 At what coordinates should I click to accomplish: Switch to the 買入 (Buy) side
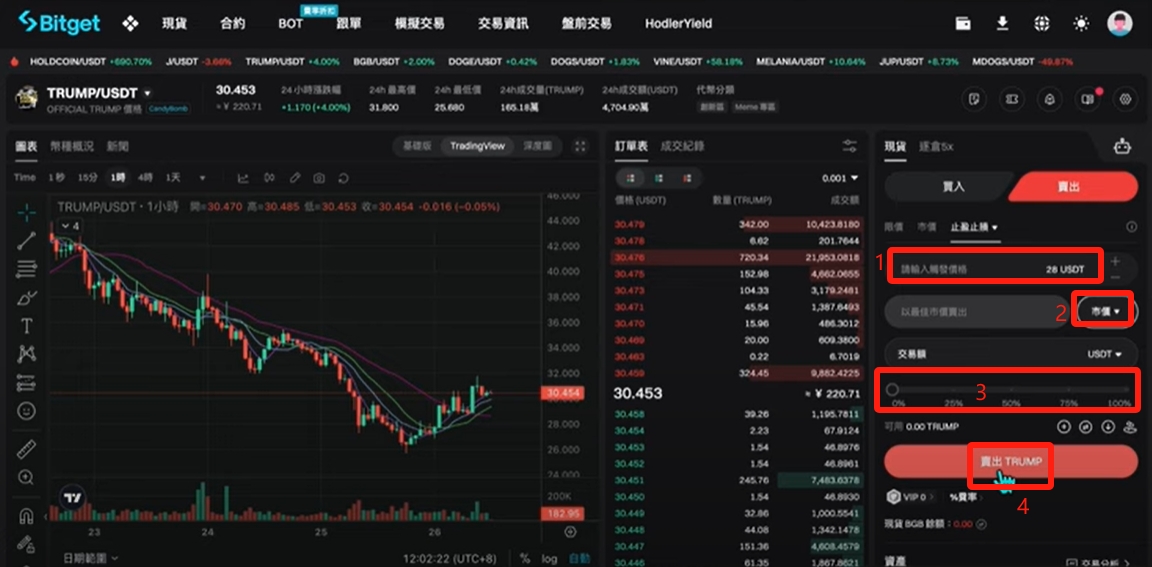(953, 187)
